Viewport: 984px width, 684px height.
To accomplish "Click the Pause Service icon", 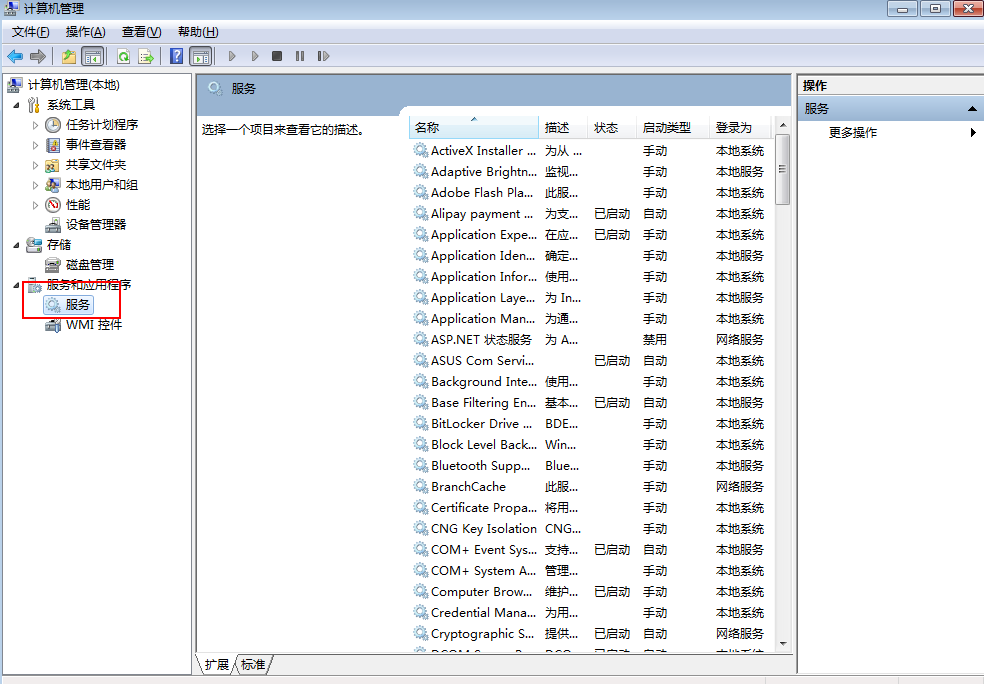I will [x=300, y=56].
